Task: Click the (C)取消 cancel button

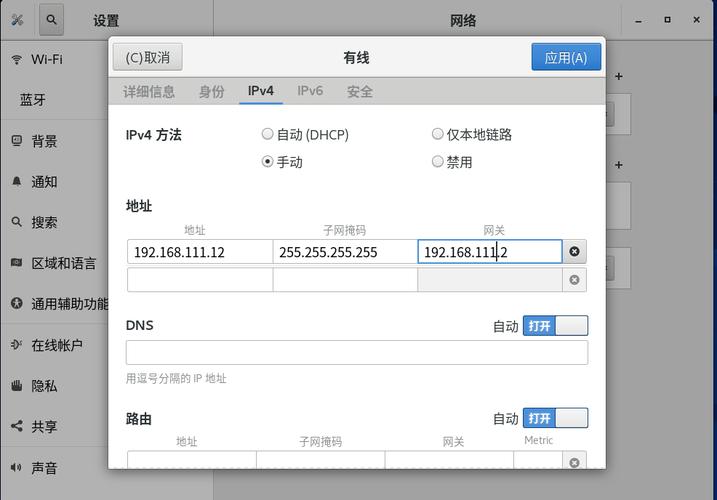Action: 148,57
